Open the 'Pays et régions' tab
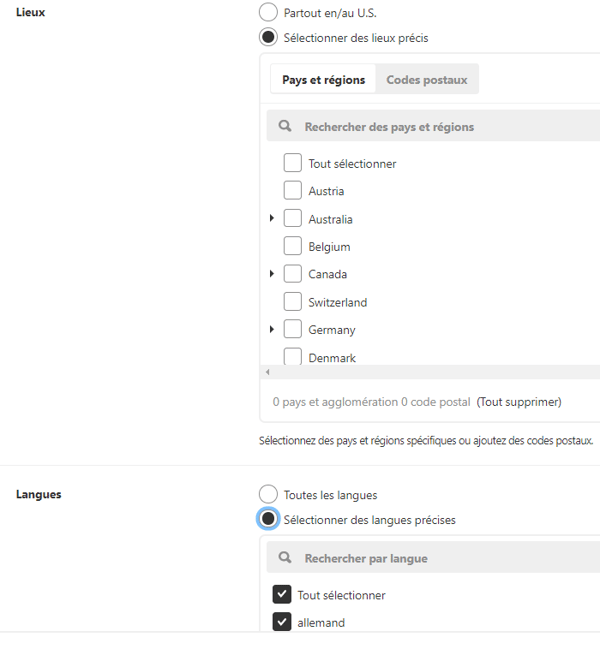 click(323, 80)
